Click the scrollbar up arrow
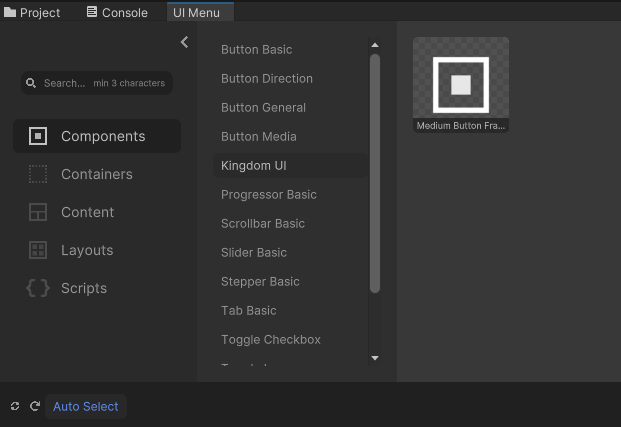The width and height of the screenshot is (621, 427). tap(375, 45)
